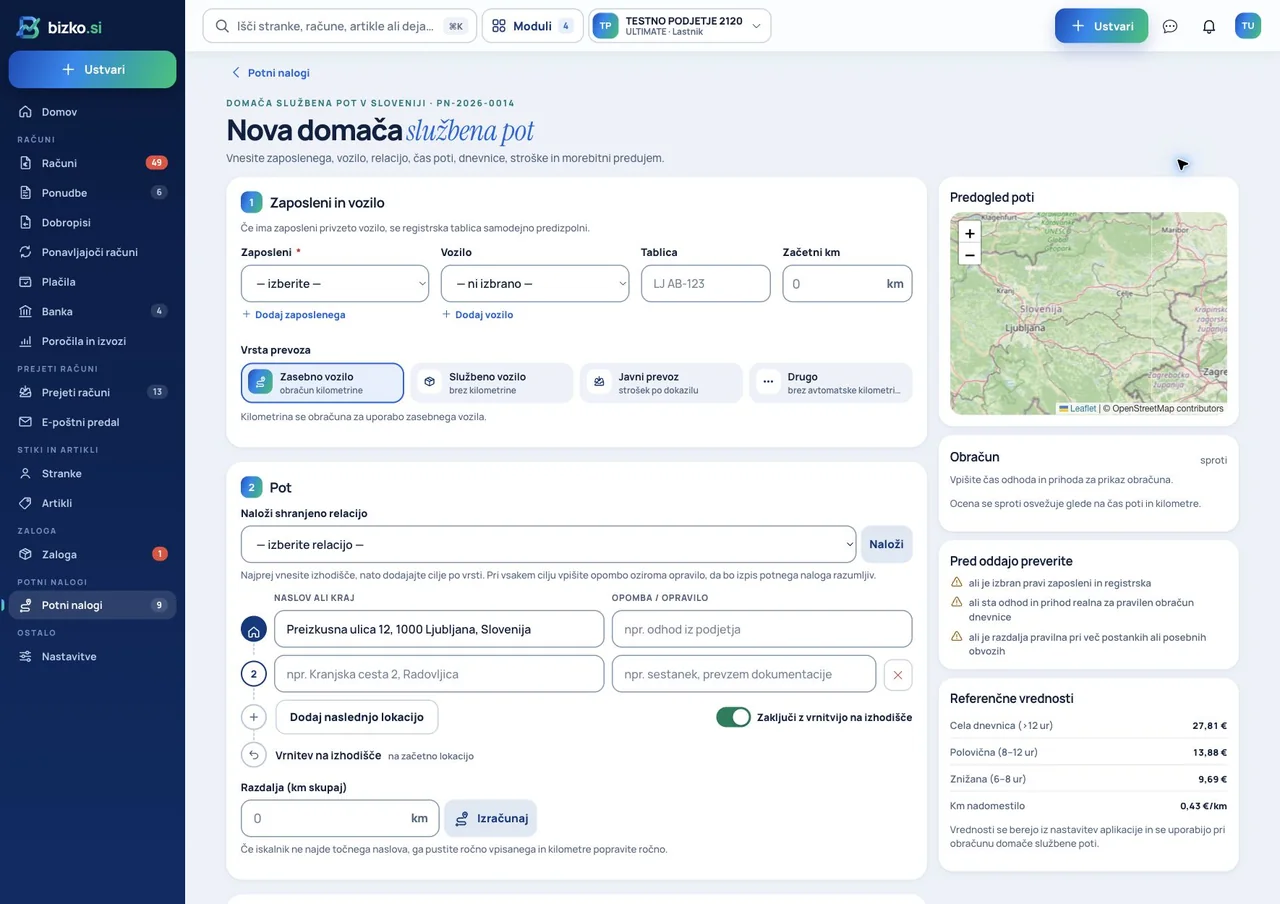
Task: Open Računi in the sidebar
Action: coord(93,163)
